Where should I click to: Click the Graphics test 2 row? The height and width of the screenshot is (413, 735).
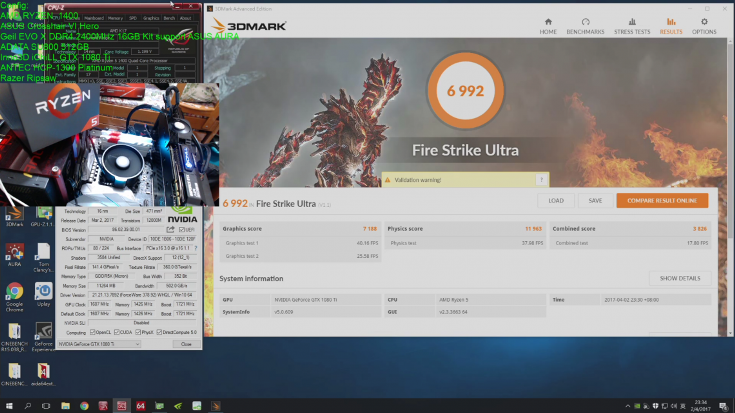300,256
